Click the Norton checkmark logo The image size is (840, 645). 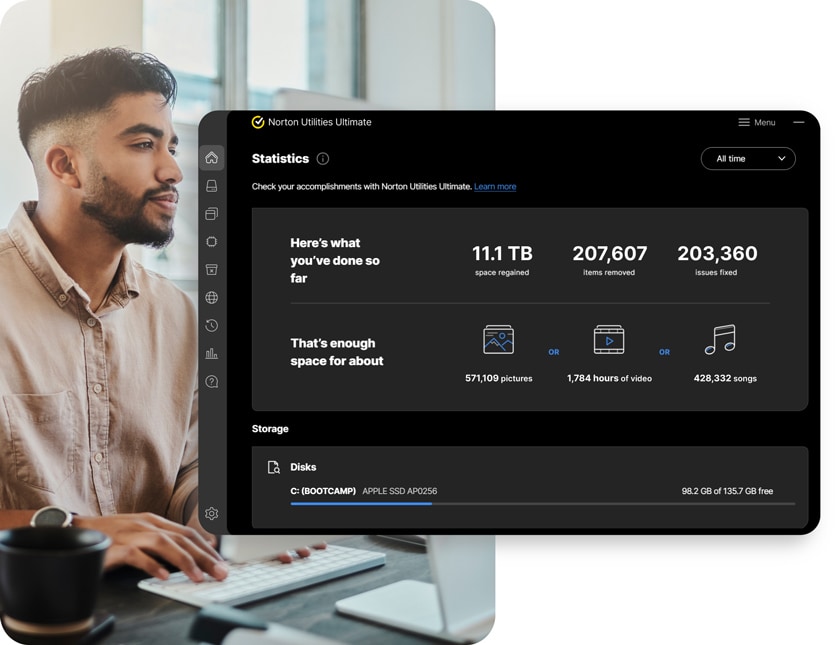258,122
